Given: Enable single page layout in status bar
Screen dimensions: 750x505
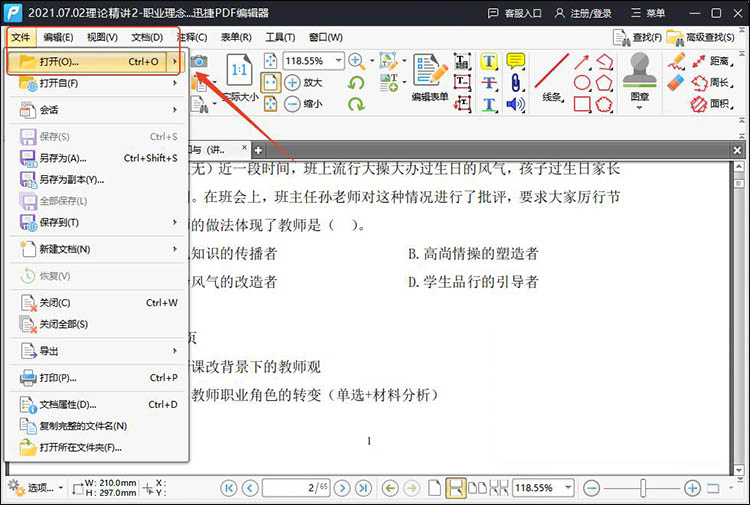Looking at the screenshot, I should click(x=434, y=488).
